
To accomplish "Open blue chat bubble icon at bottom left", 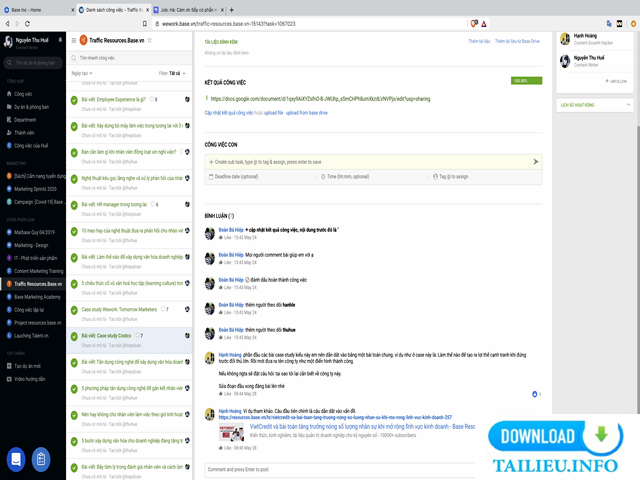I will (16, 459).
